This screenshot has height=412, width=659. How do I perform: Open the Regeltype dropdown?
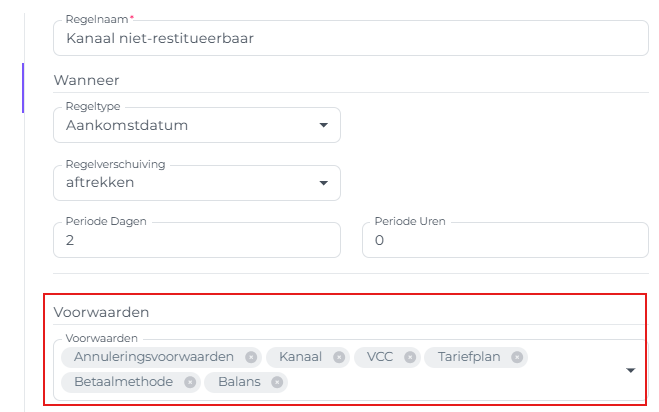tap(323, 126)
